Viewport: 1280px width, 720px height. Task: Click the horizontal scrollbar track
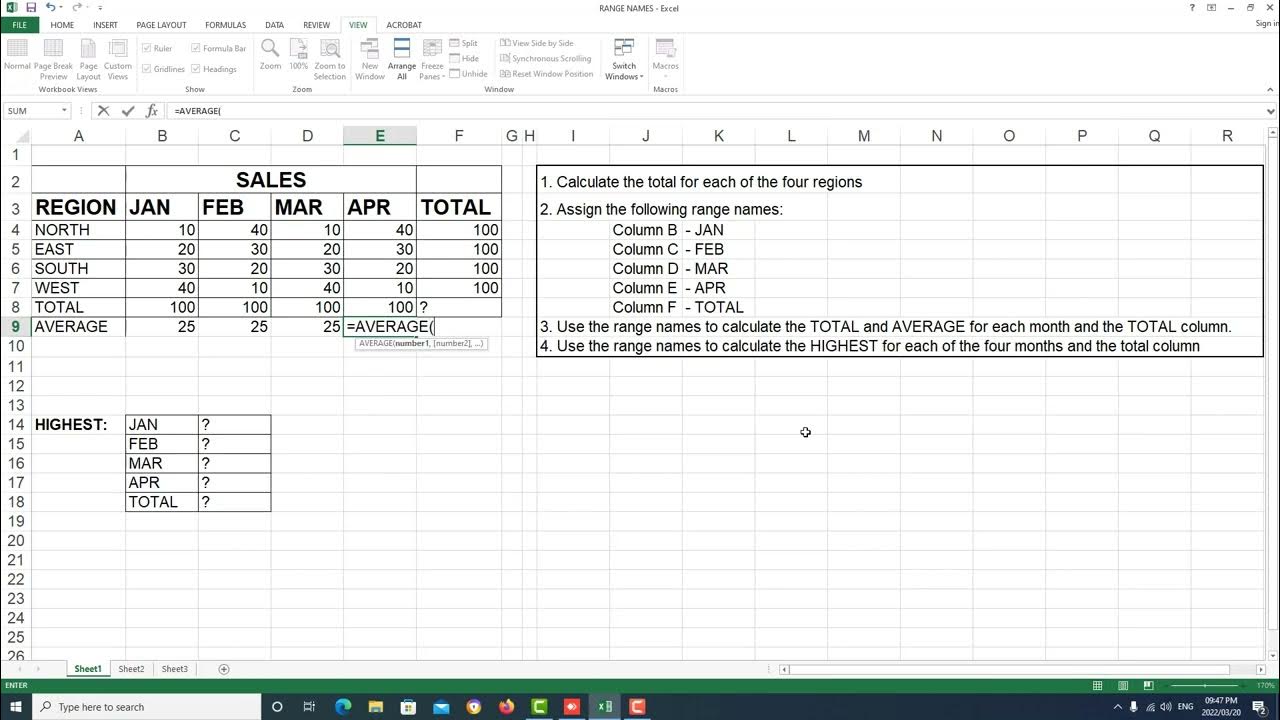[x=1022, y=669]
